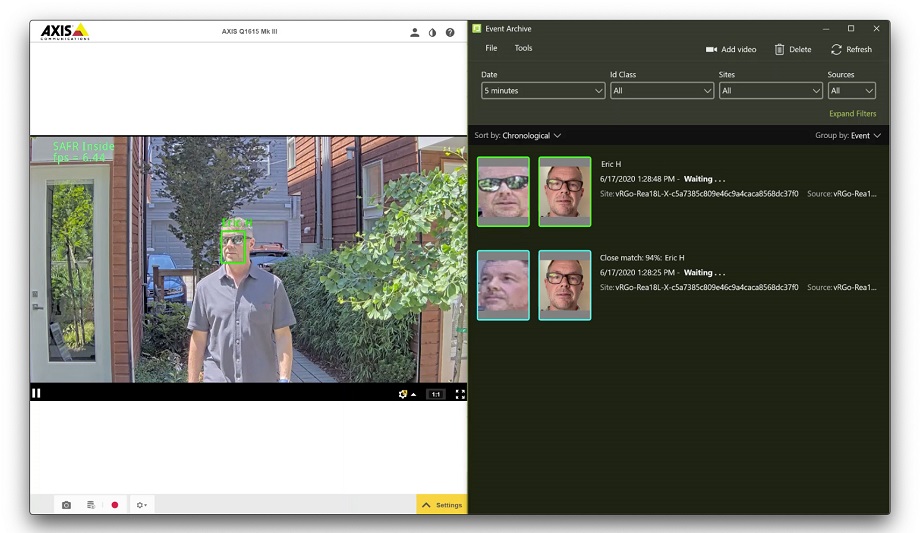This screenshot has width=920, height=533.
Task: Open the user account icon in AXIS header
Action: pyautogui.click(x=414, y=32)
